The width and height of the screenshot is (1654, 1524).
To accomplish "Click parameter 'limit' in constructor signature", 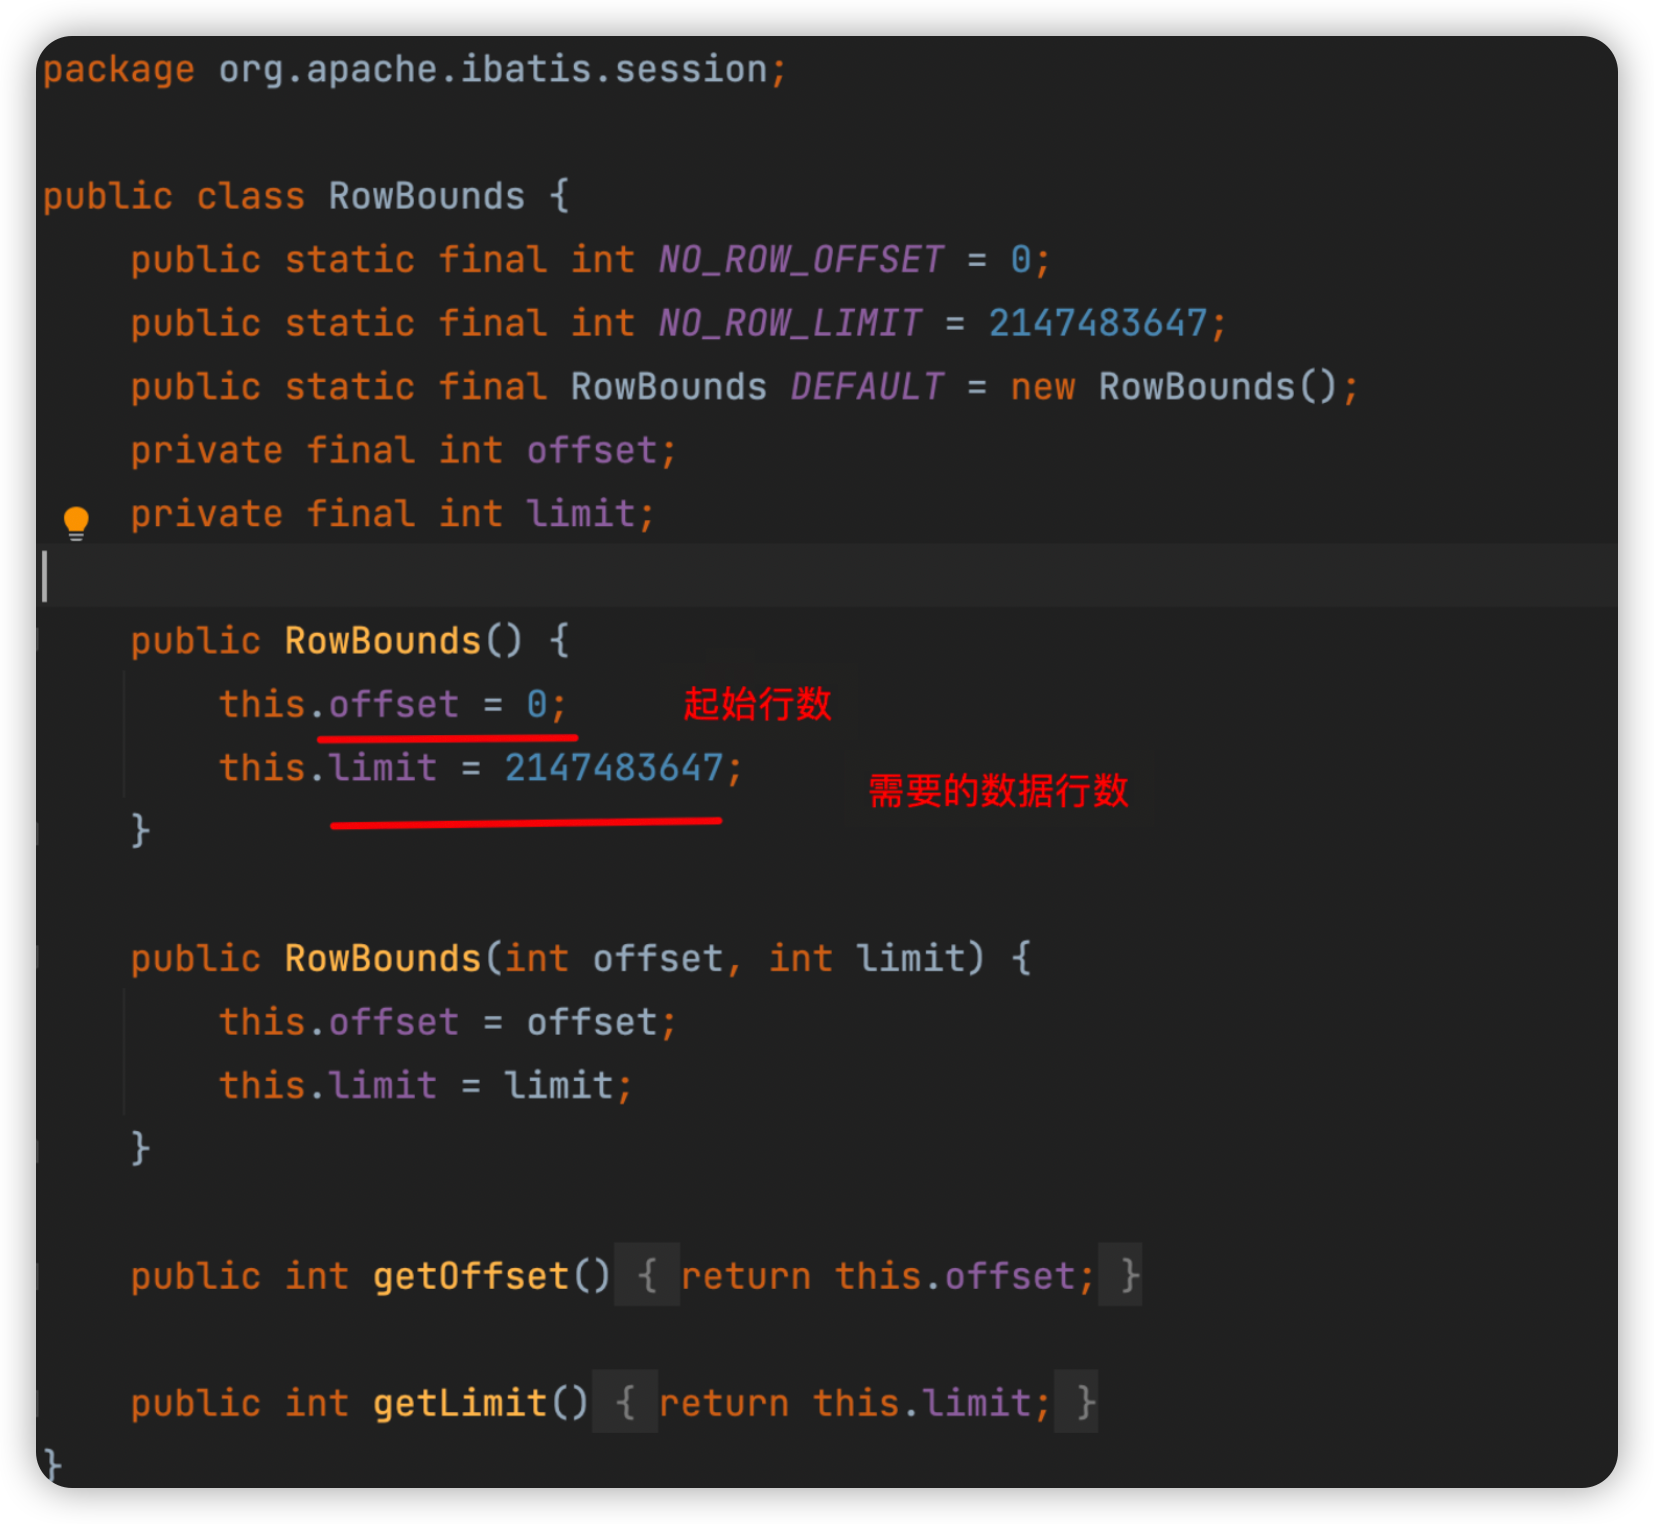I will (x=910, y=958).
